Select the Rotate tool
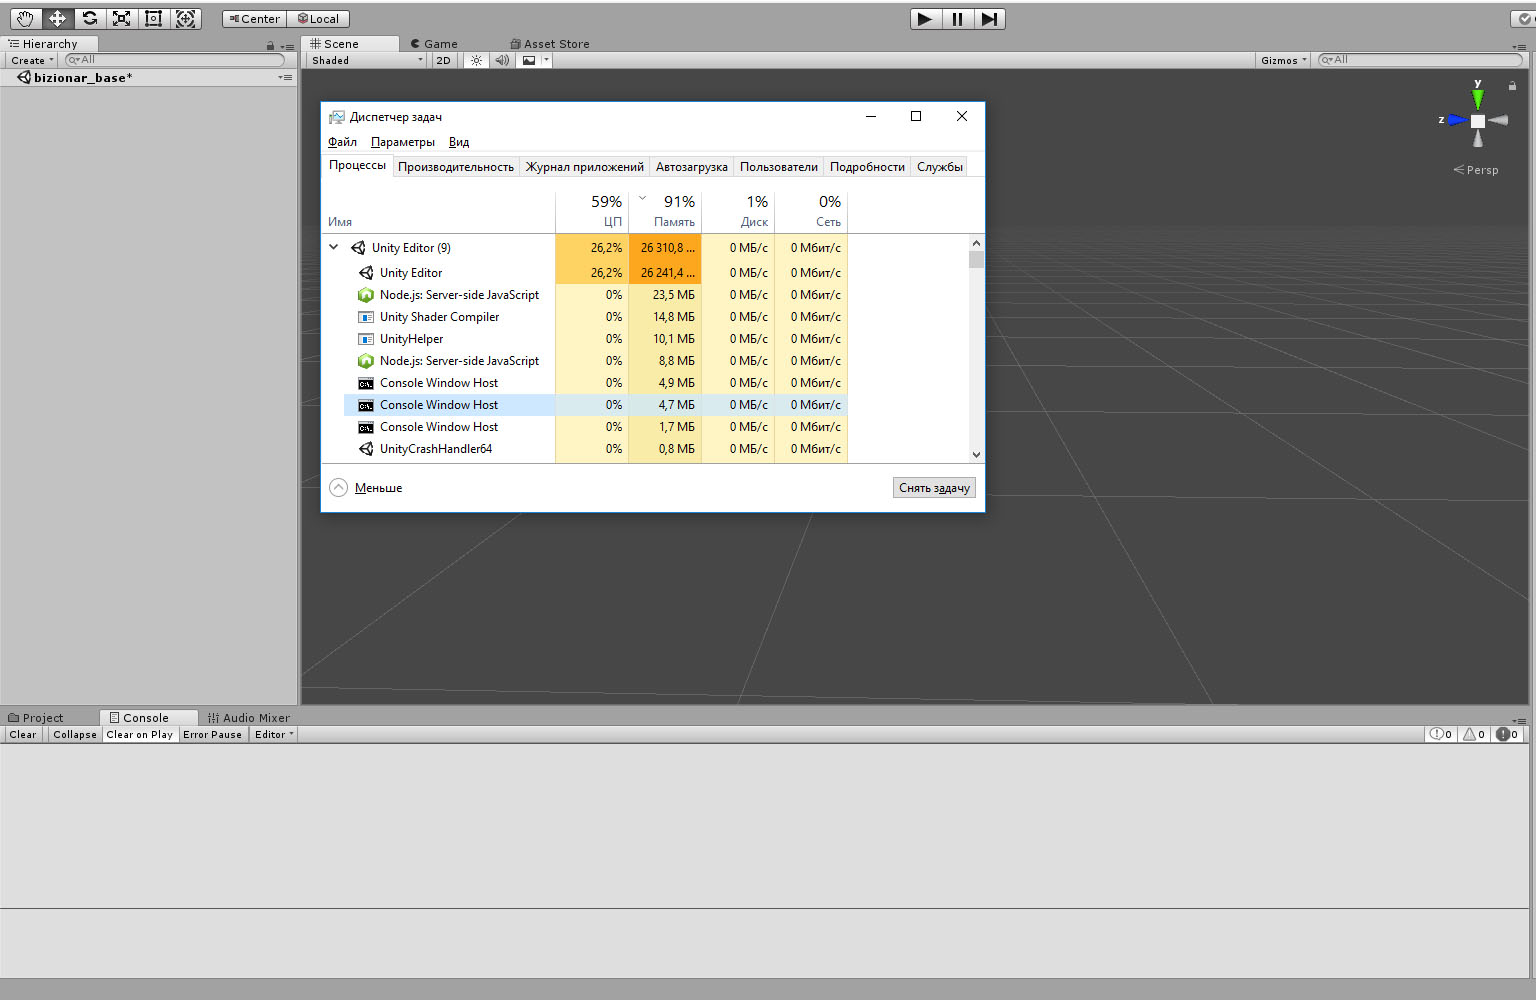Image resolution: width=1536 pixels, height=1000 pixels. [89, 18]
